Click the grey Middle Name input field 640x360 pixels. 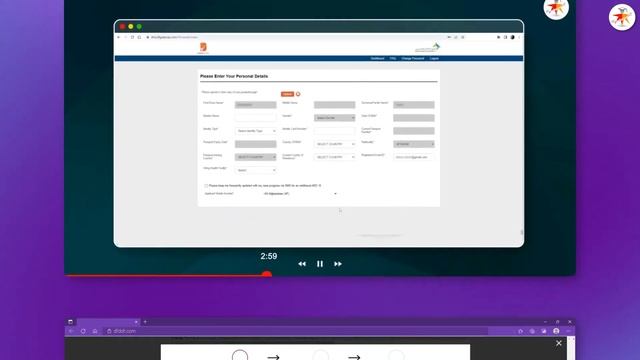coord(335,105)
